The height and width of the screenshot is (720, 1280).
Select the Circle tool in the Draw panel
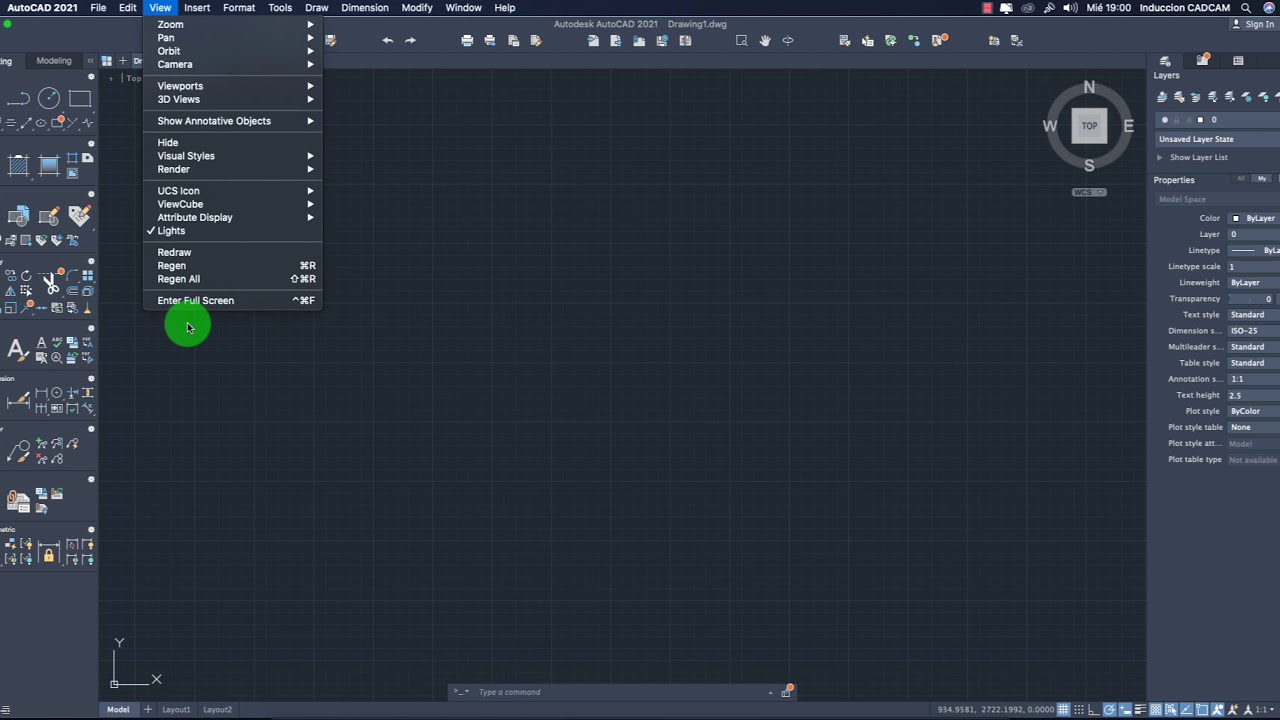[48, 98]
